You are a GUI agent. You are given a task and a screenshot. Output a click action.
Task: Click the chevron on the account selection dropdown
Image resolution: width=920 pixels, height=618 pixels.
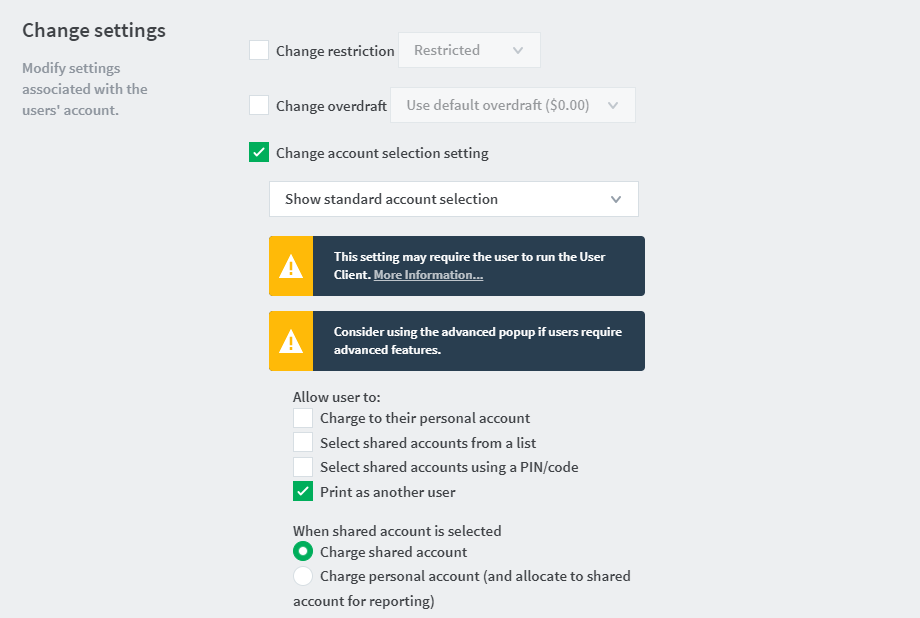[615, 200]
